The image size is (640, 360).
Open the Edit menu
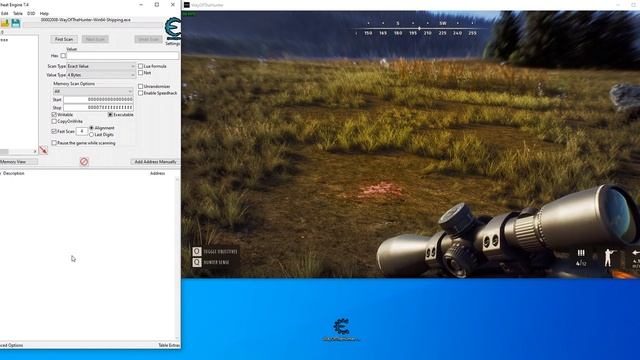click(x=4, y=13)
